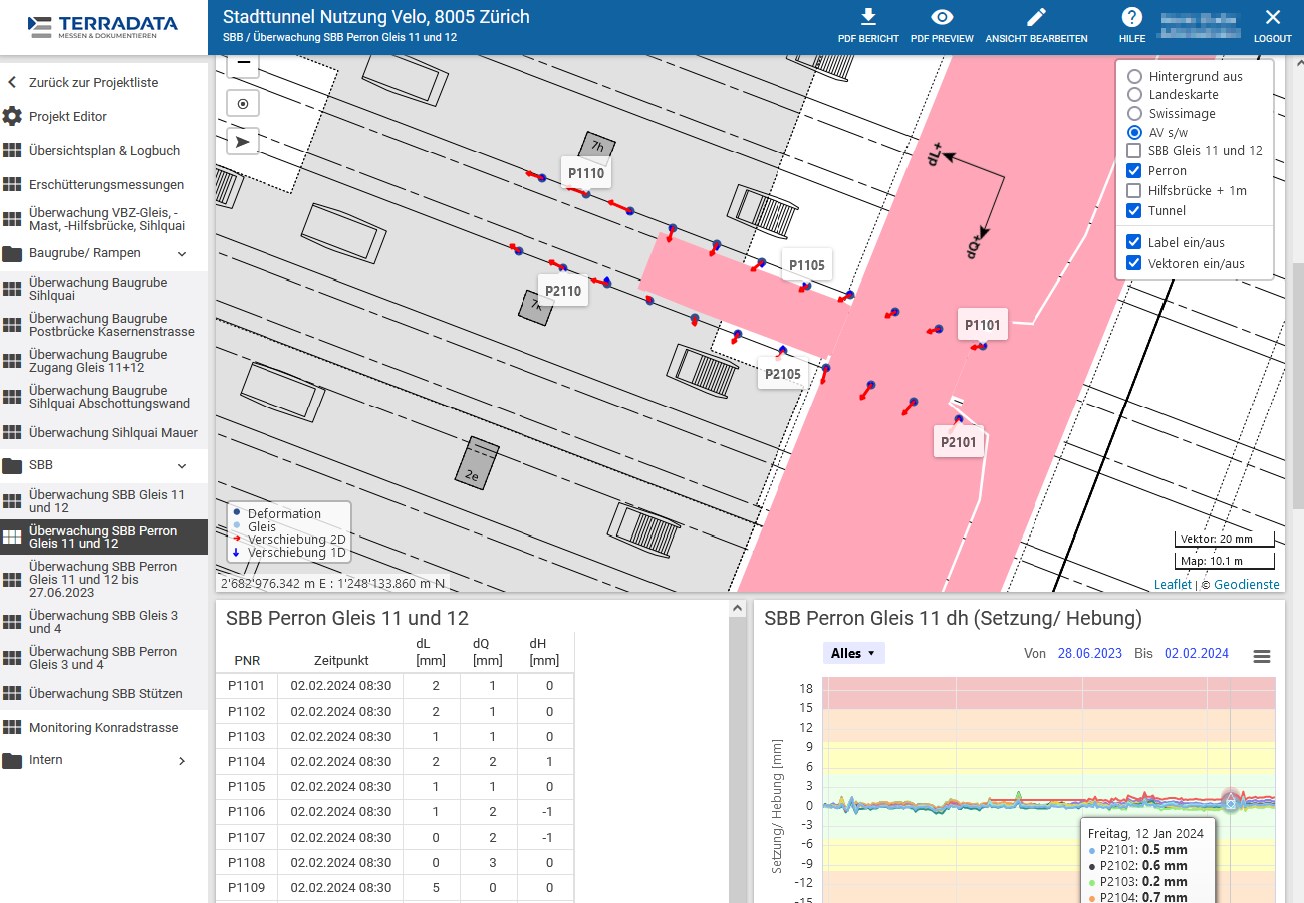Download the PDF Bericht report

(867, 18)
